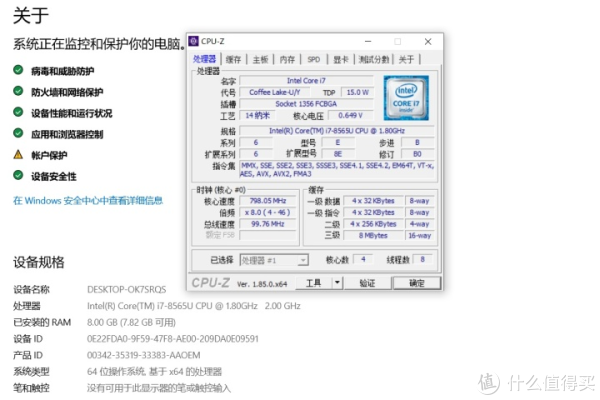Screen dimensions: 600x400
Task: Click the green check beside 病毒和威胁防护
Action: 18,70
